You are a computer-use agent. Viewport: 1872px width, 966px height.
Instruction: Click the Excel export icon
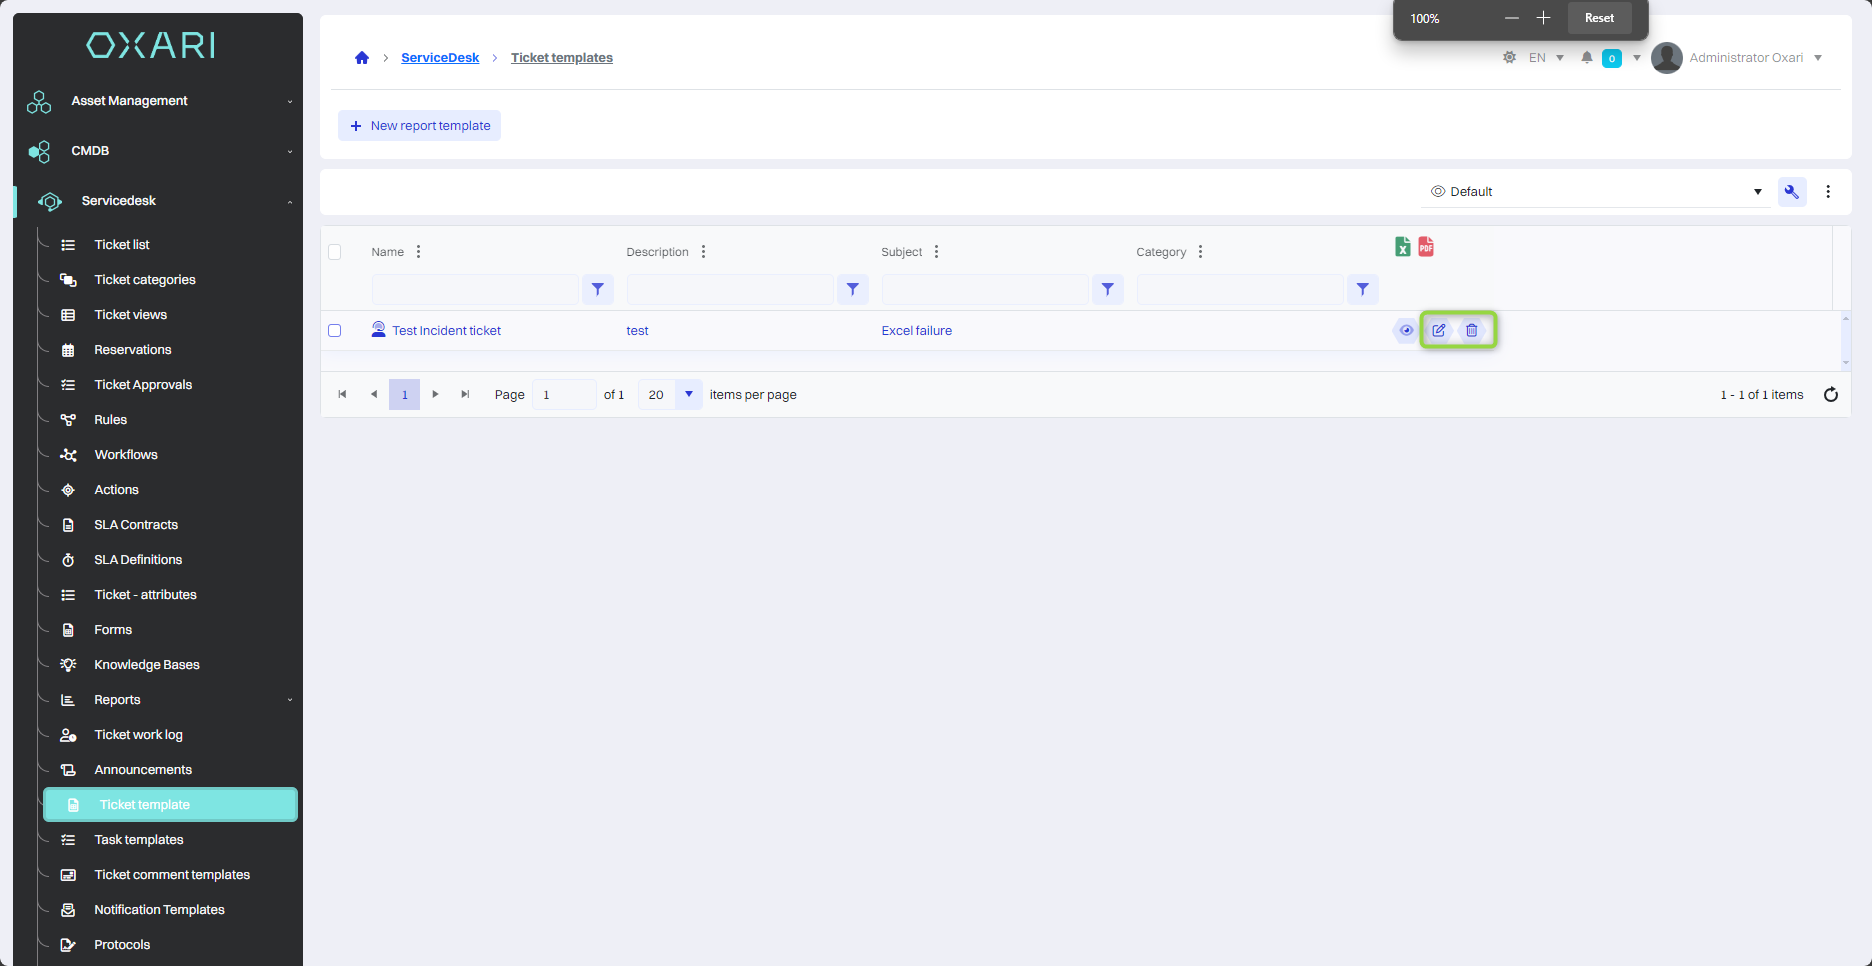[x=1402, y=247]
